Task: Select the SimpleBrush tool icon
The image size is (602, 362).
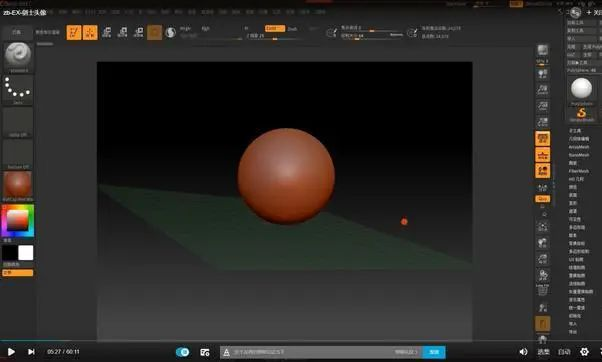Action: click(581, 114)
